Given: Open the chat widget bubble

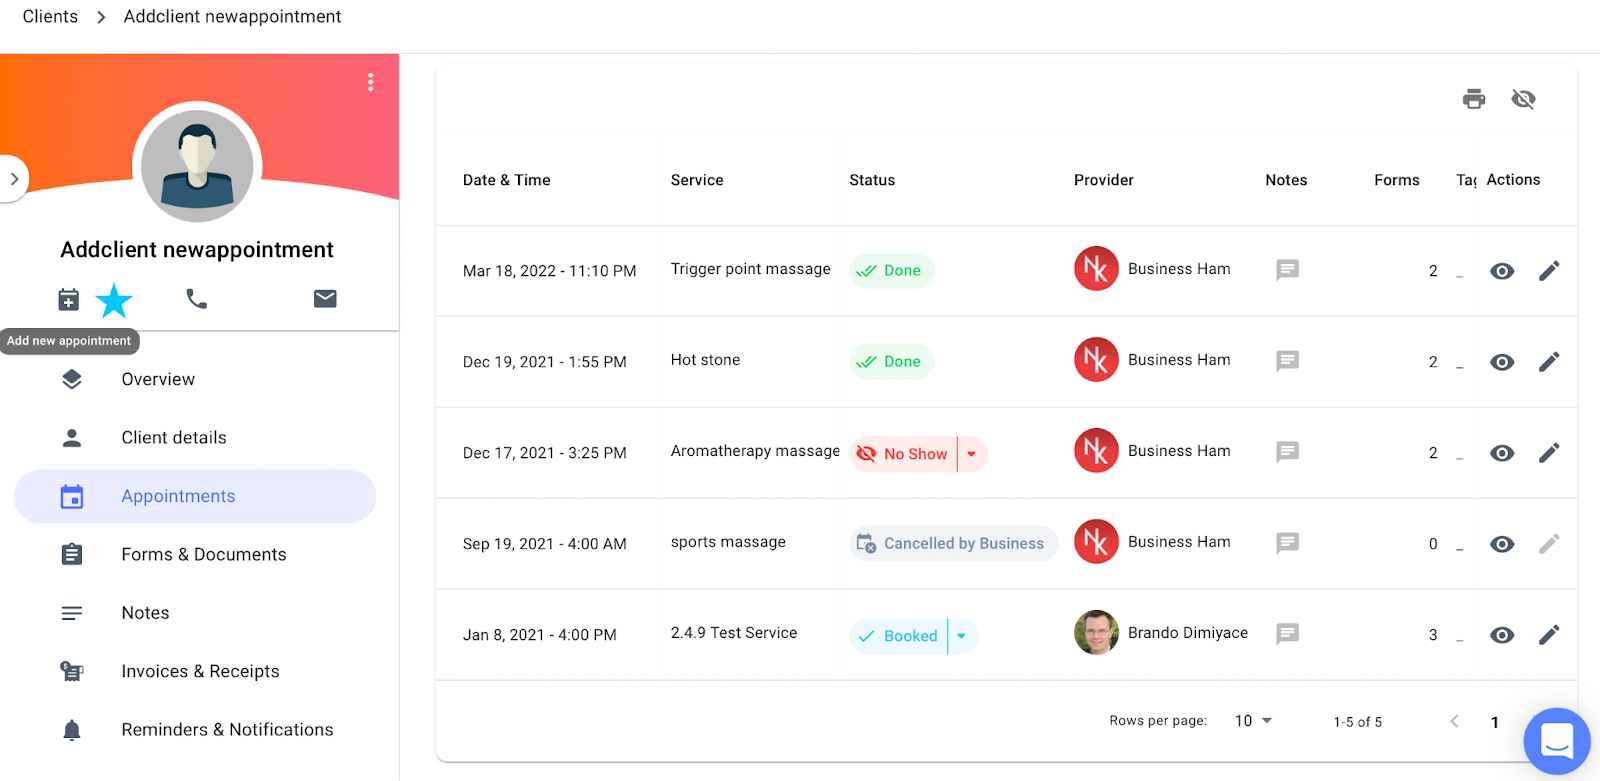Looking at the screenshot, I should point(1557,741).
